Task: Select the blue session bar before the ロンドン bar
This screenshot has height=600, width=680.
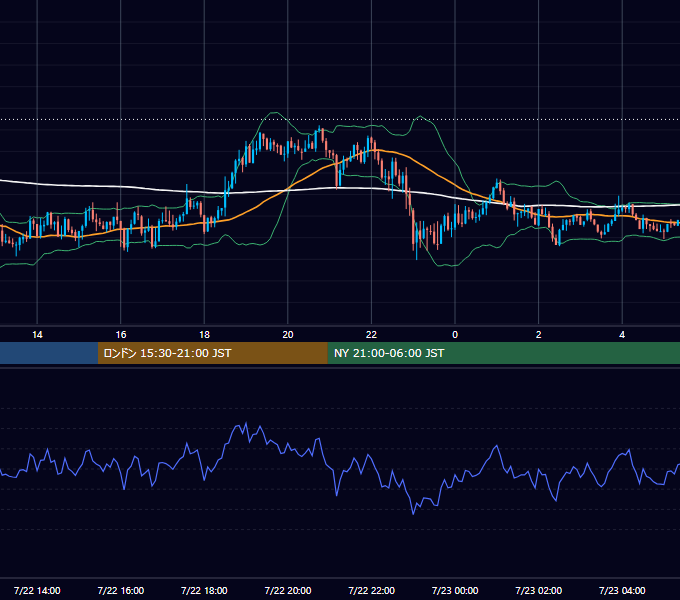Action: pyautogui.click(x=49, y=353)
